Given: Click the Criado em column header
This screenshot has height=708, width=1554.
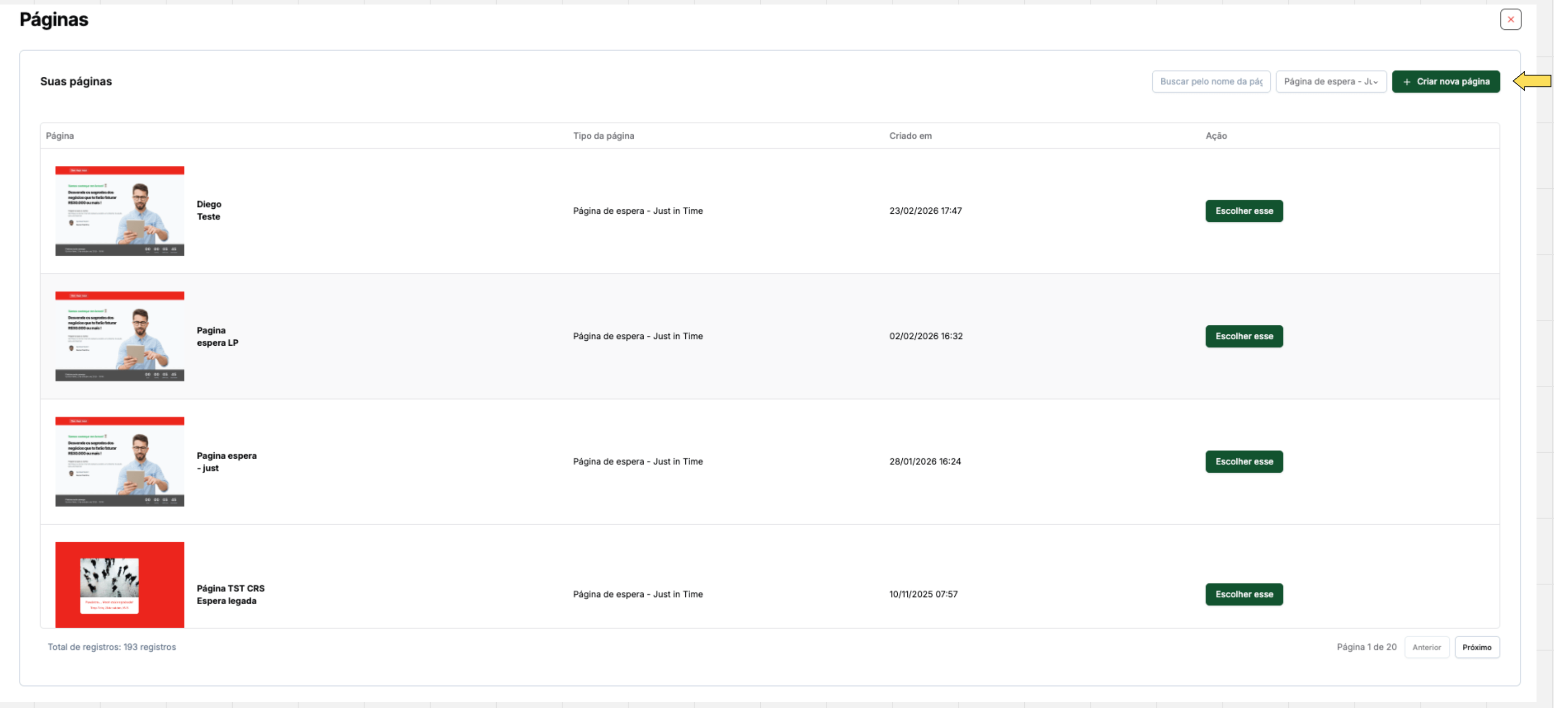Looking at the screenshot, I should (910, 136).
